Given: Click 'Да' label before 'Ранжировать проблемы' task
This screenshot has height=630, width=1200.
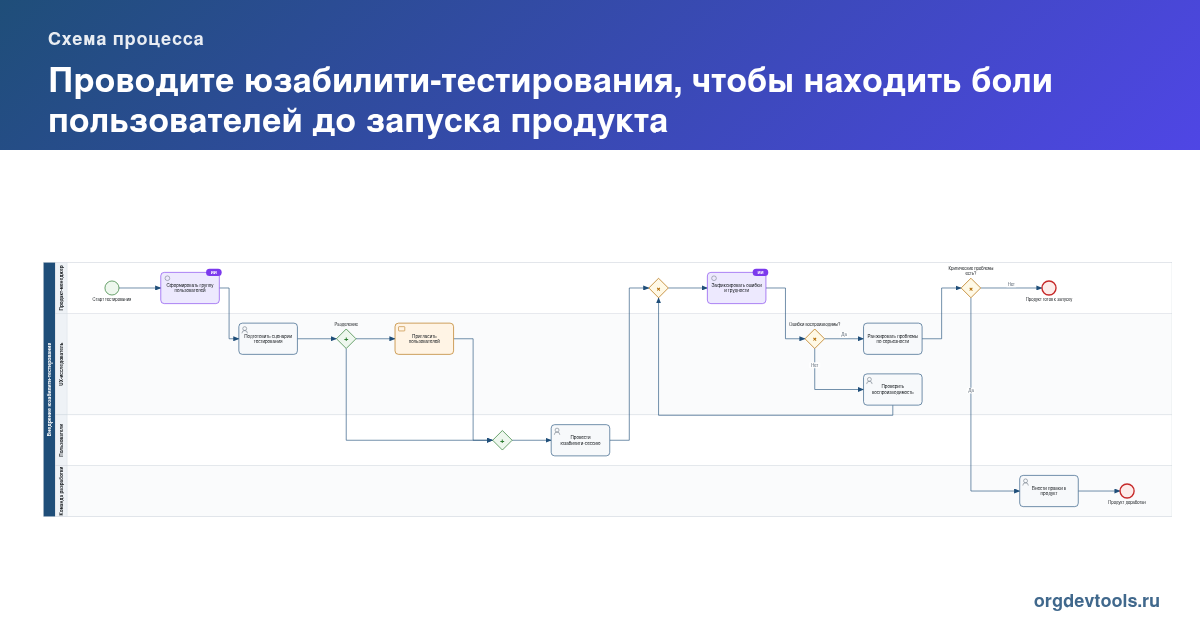Looking at the screenshot, I should pos(844,334).
